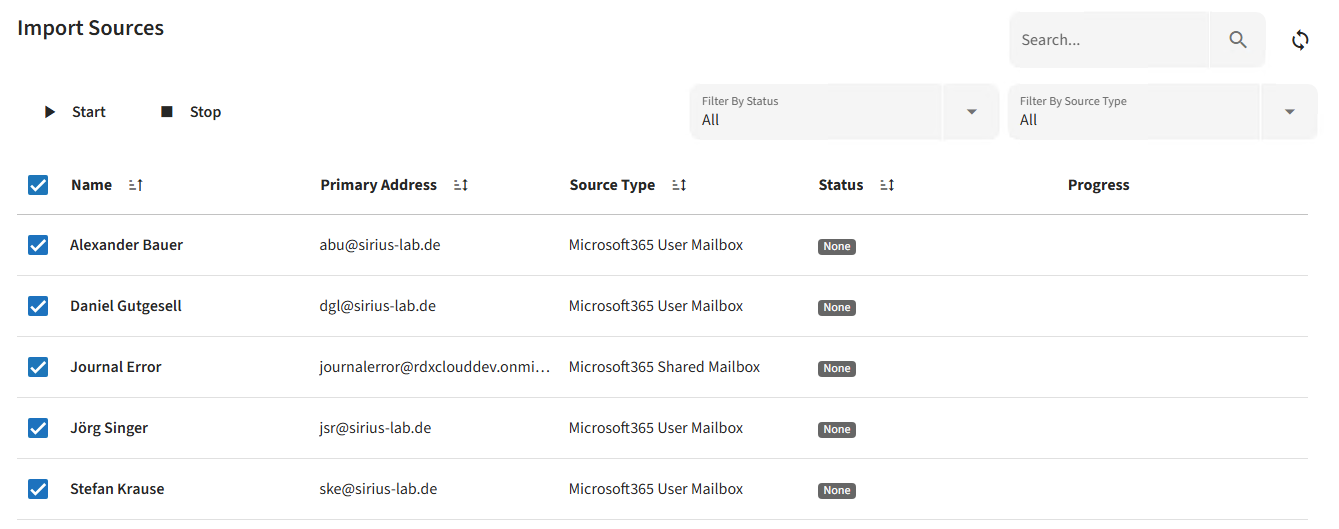Click the None status badge for Jörg Singer
Viewport: 1339px width, 529px height.
837,429
